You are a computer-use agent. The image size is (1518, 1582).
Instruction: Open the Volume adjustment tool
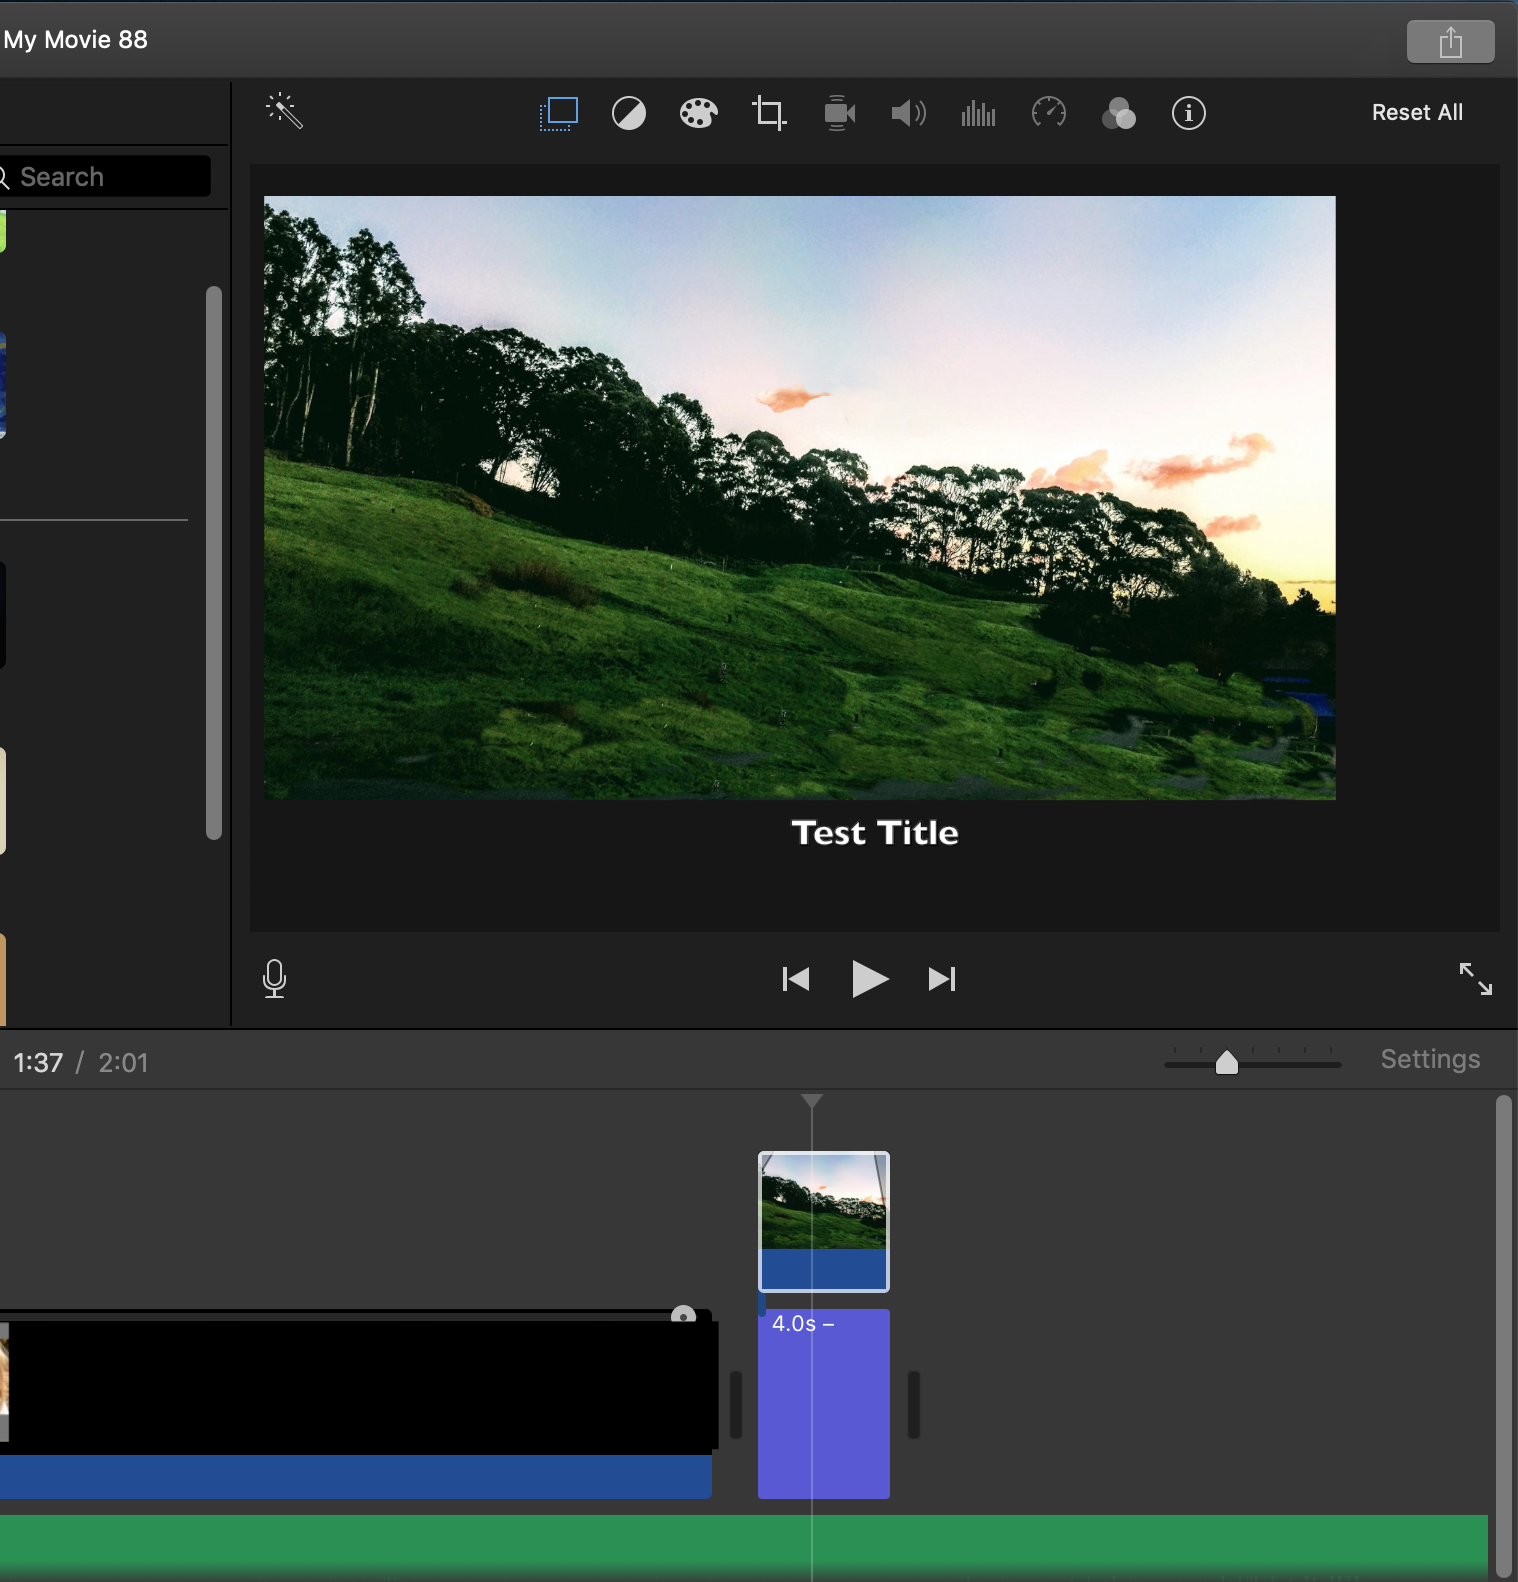(908, 113)
